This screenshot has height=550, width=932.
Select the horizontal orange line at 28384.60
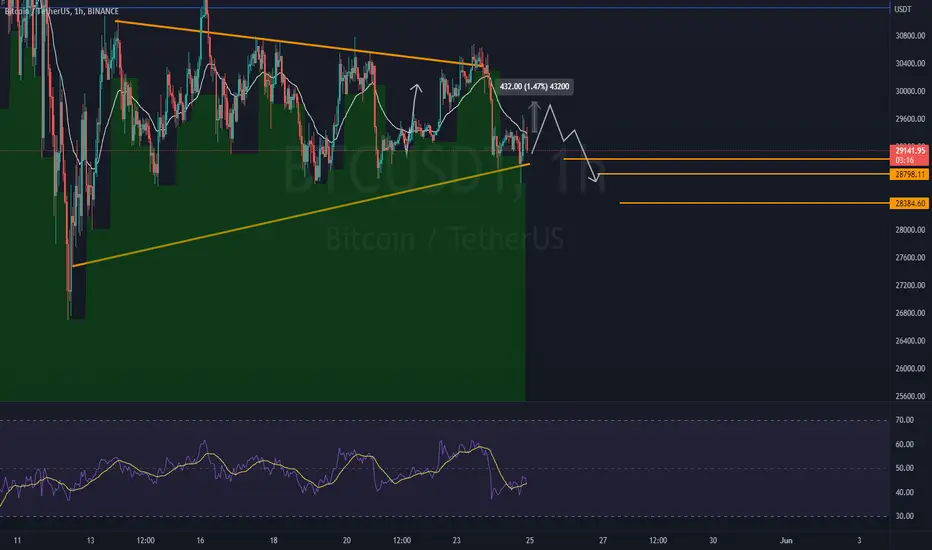(754, 203)
